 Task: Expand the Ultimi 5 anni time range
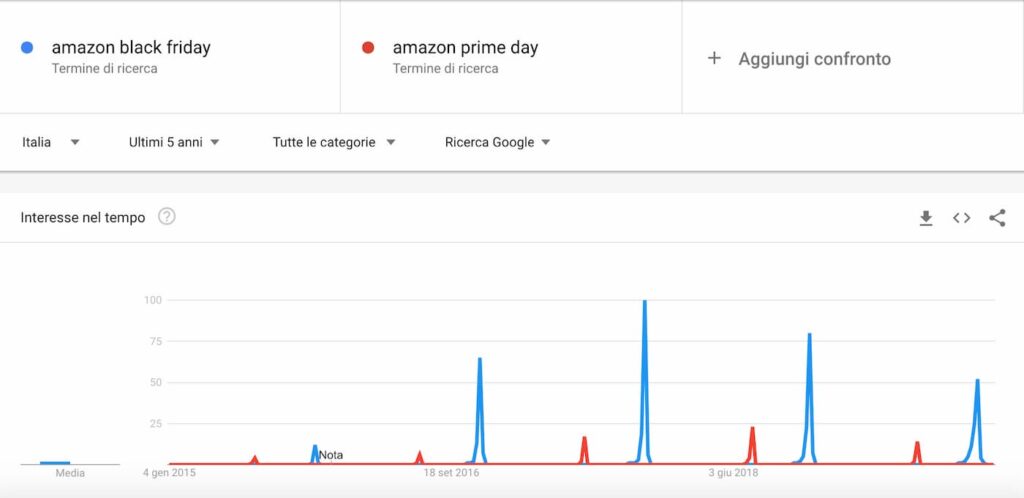[x=174, y=142]
